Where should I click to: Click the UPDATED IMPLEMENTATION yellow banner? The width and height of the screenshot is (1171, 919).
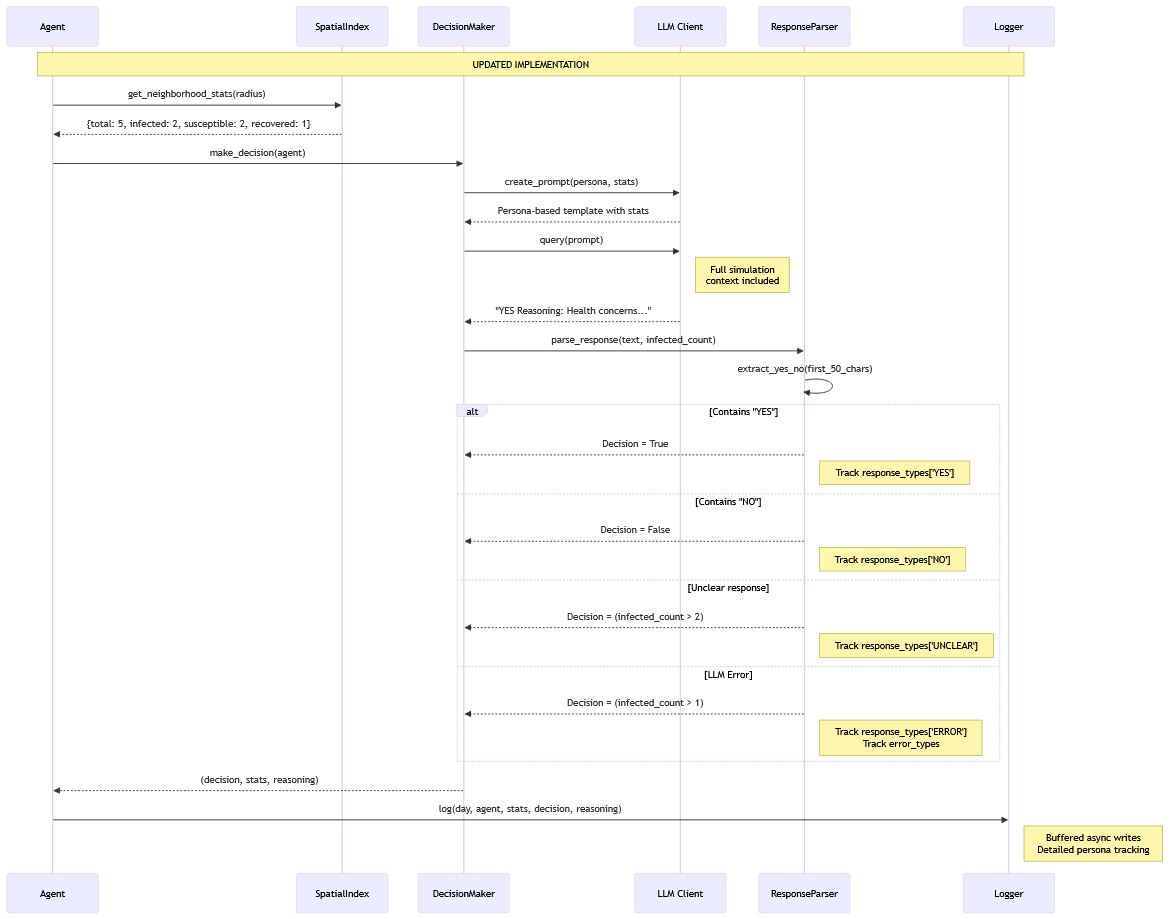[530, 64]
